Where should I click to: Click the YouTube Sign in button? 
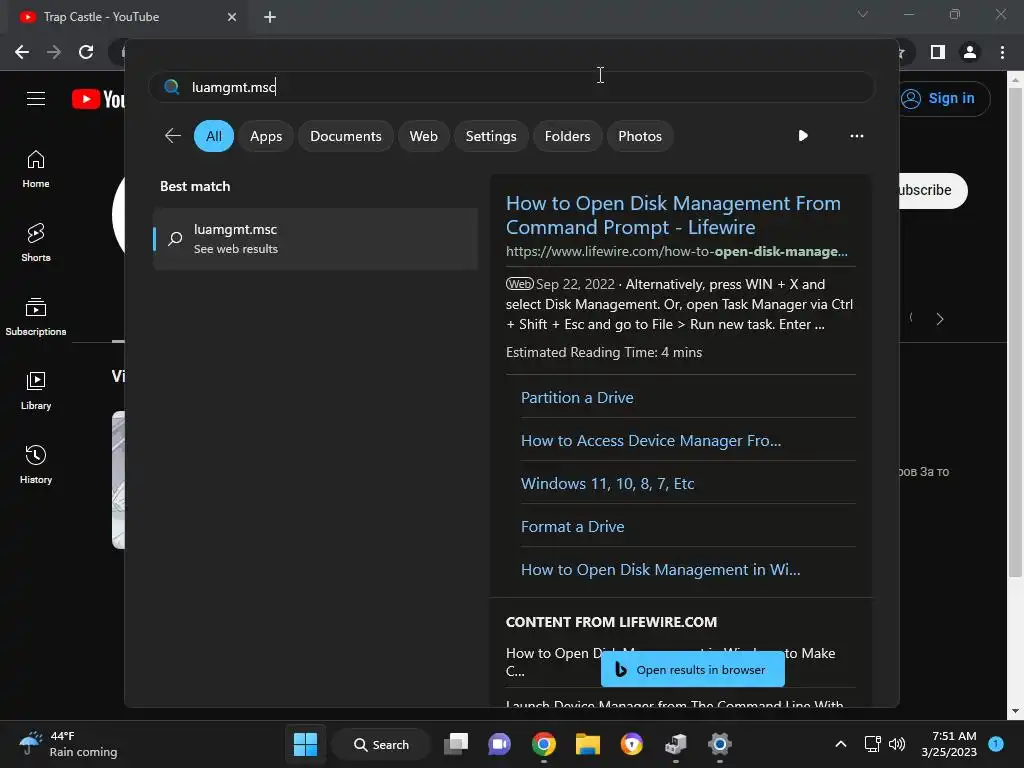coord(944,99)
